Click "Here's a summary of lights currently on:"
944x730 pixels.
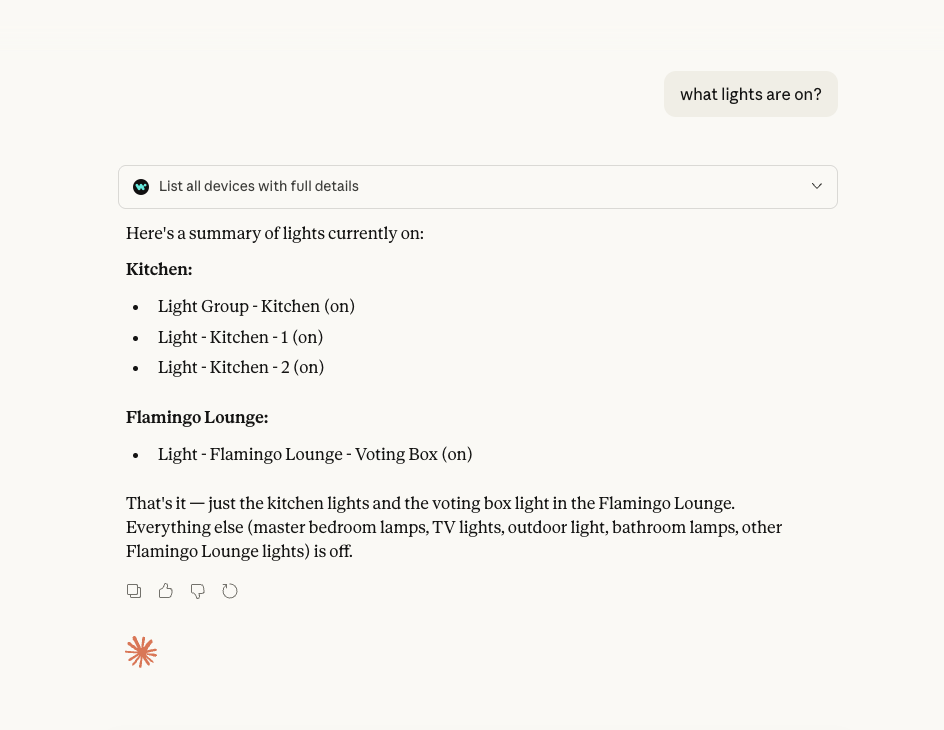[275, 234]
